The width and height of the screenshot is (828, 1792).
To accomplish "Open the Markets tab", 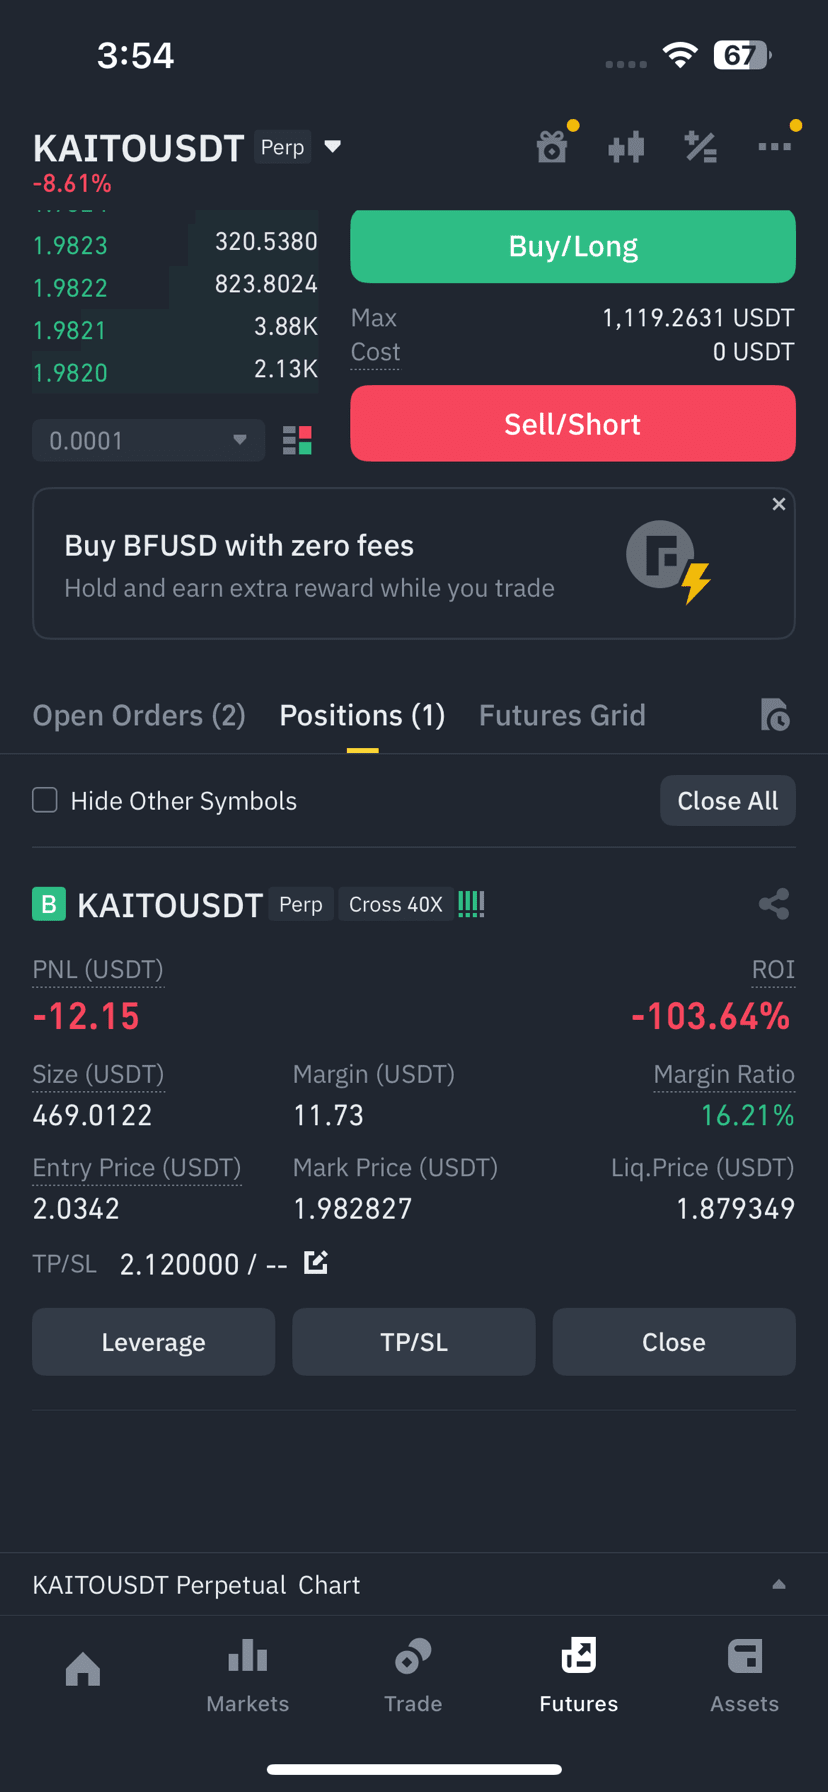I will (x=248, y=1675).
